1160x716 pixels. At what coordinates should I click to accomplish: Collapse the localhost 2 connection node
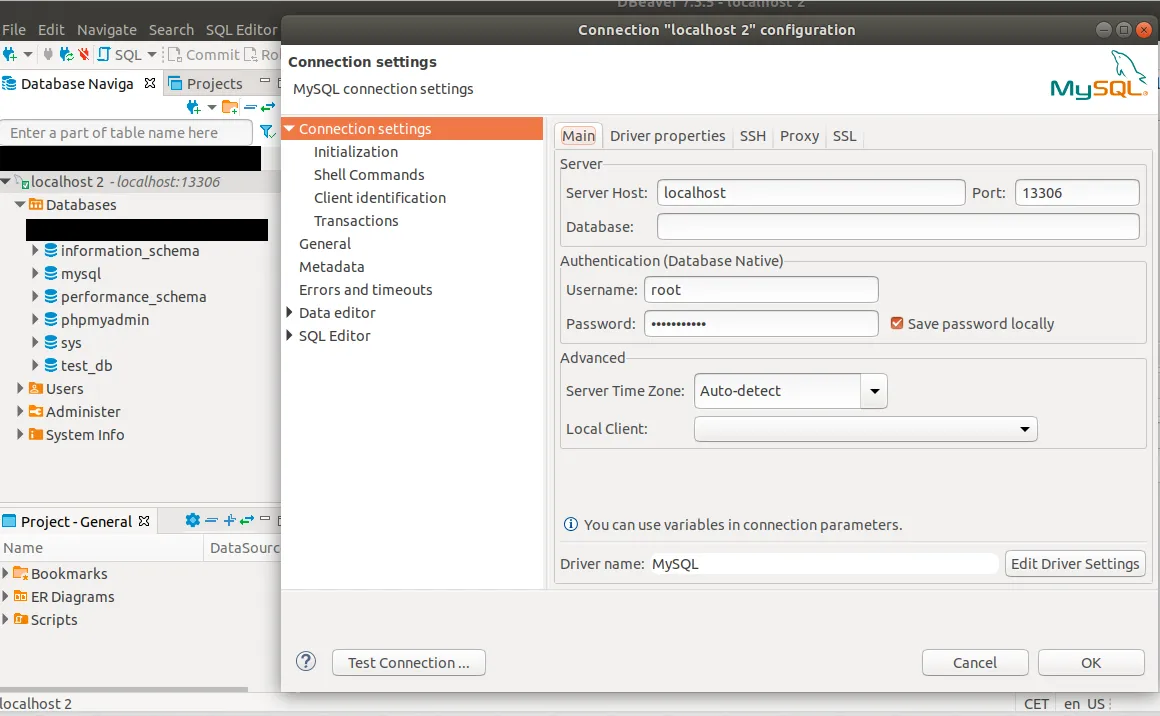pyautogui.click(x=6, y=181)
